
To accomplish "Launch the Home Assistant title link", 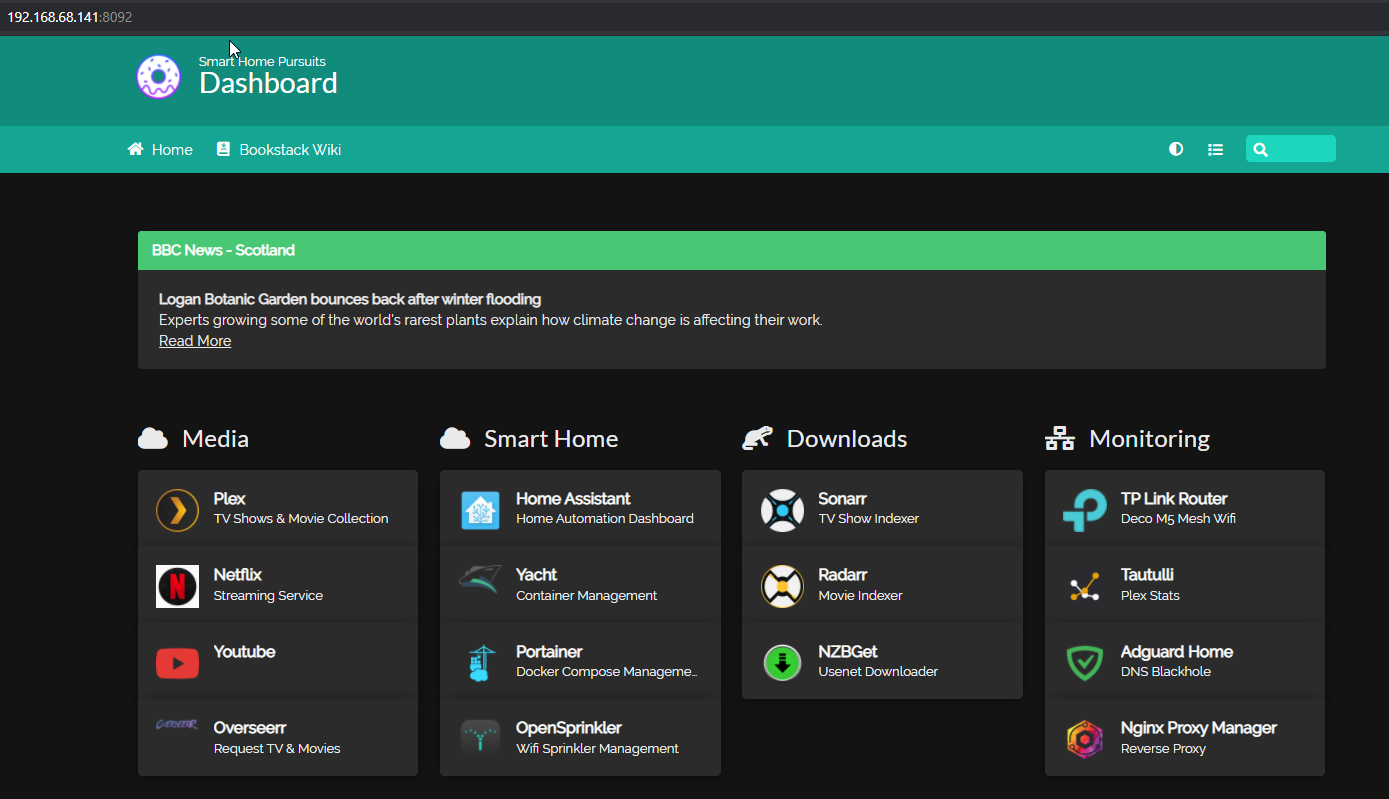I will (x=573, y=498).
